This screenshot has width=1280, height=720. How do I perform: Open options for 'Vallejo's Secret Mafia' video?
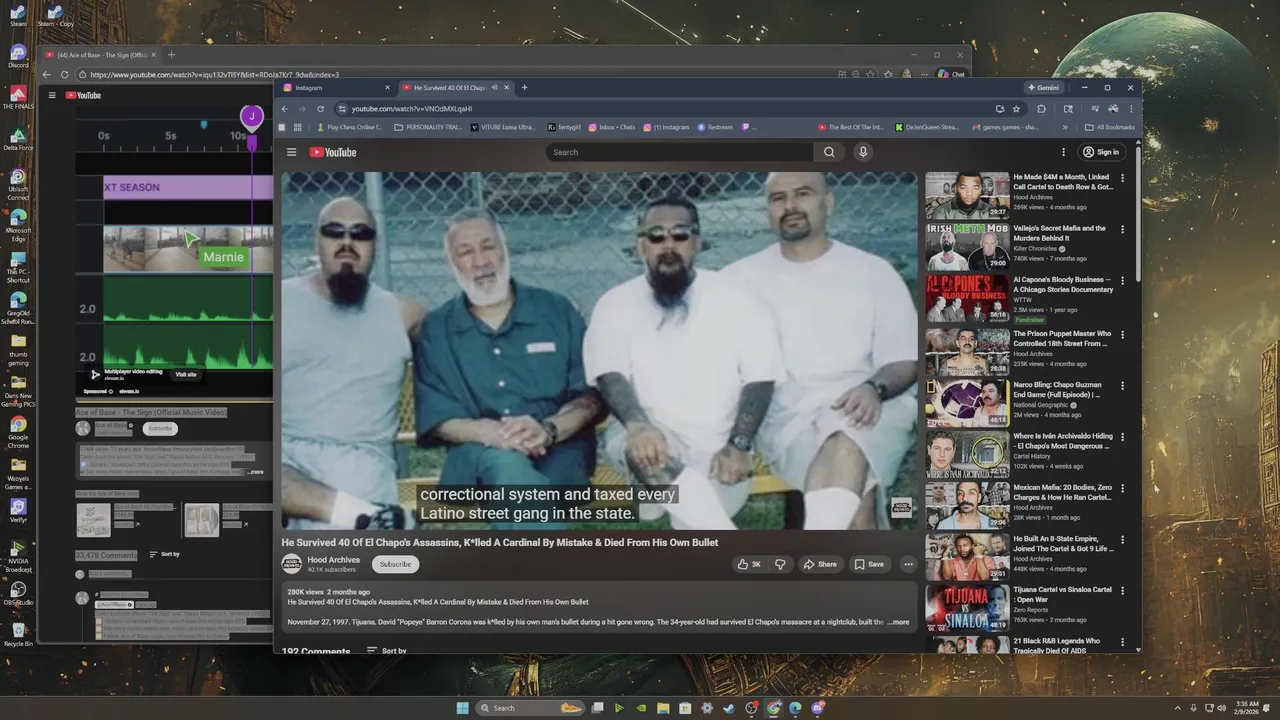[1122, 229]
